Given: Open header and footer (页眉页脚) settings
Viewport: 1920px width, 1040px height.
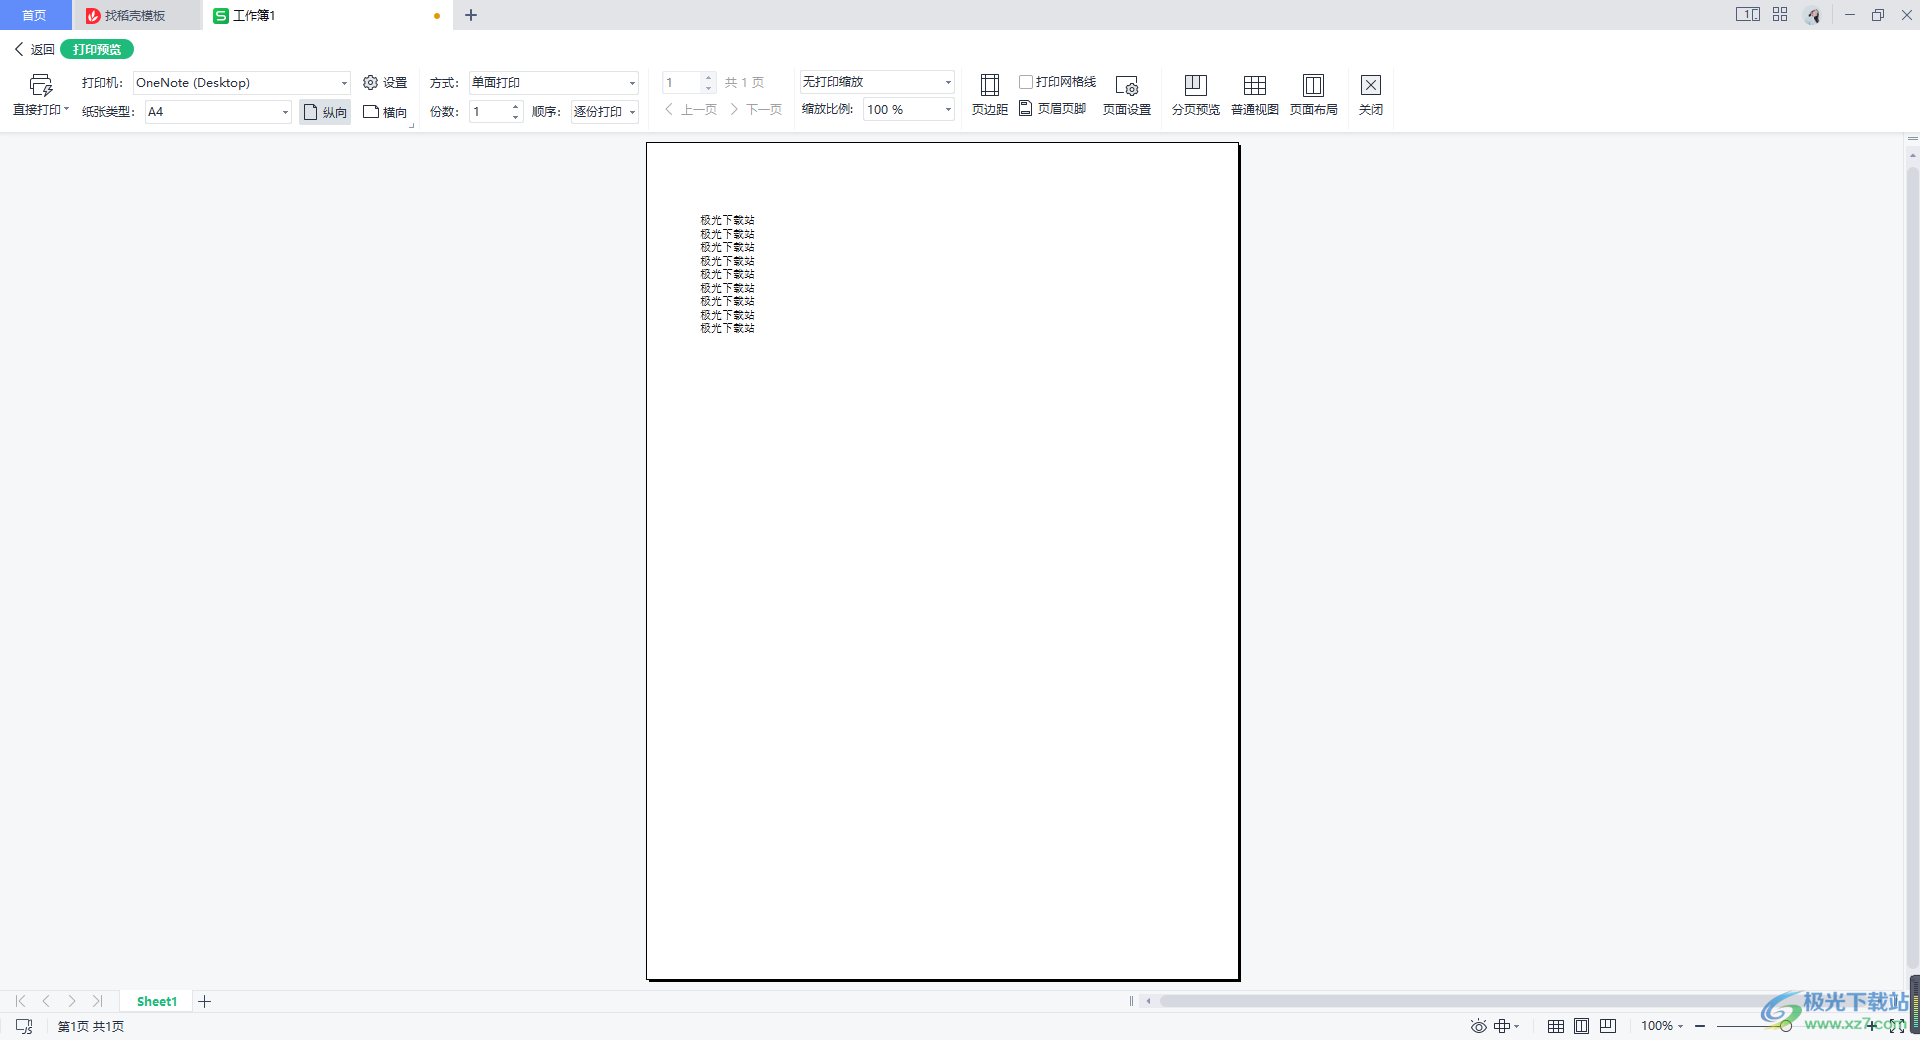Looking at the screenshot, I should tap(1053, 108).
